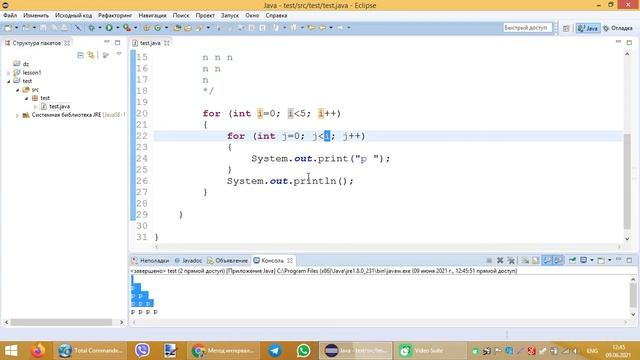Screen dimensions: 640x360
Task: Click the Debug bug icon in toolbar
Action: 91,28
